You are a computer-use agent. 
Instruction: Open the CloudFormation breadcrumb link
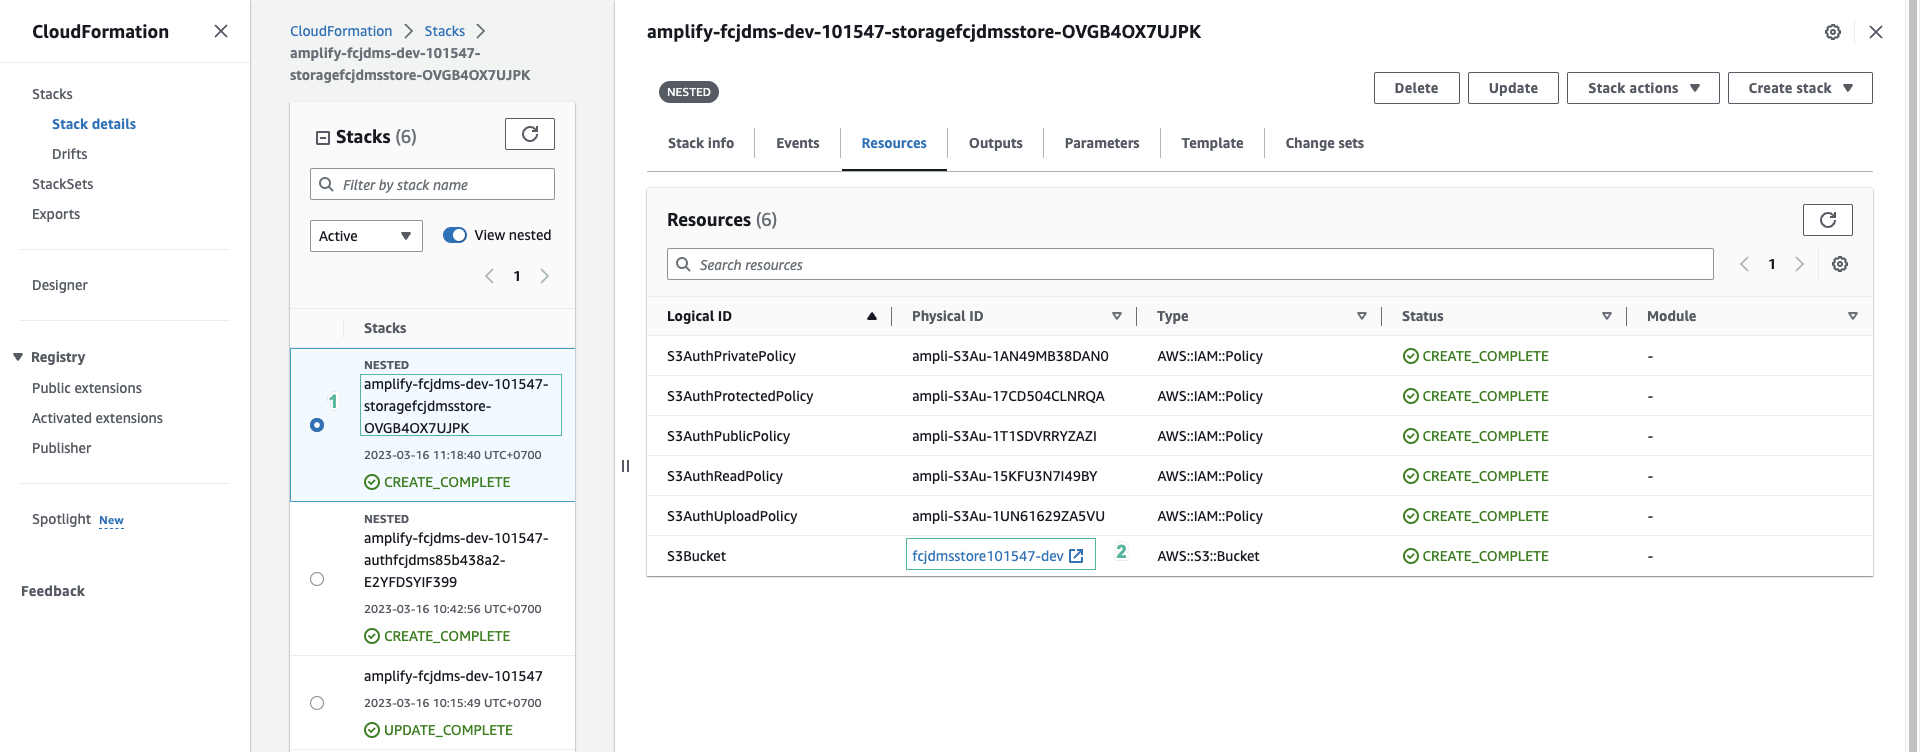pyautogui.click(x=341, y=31)
